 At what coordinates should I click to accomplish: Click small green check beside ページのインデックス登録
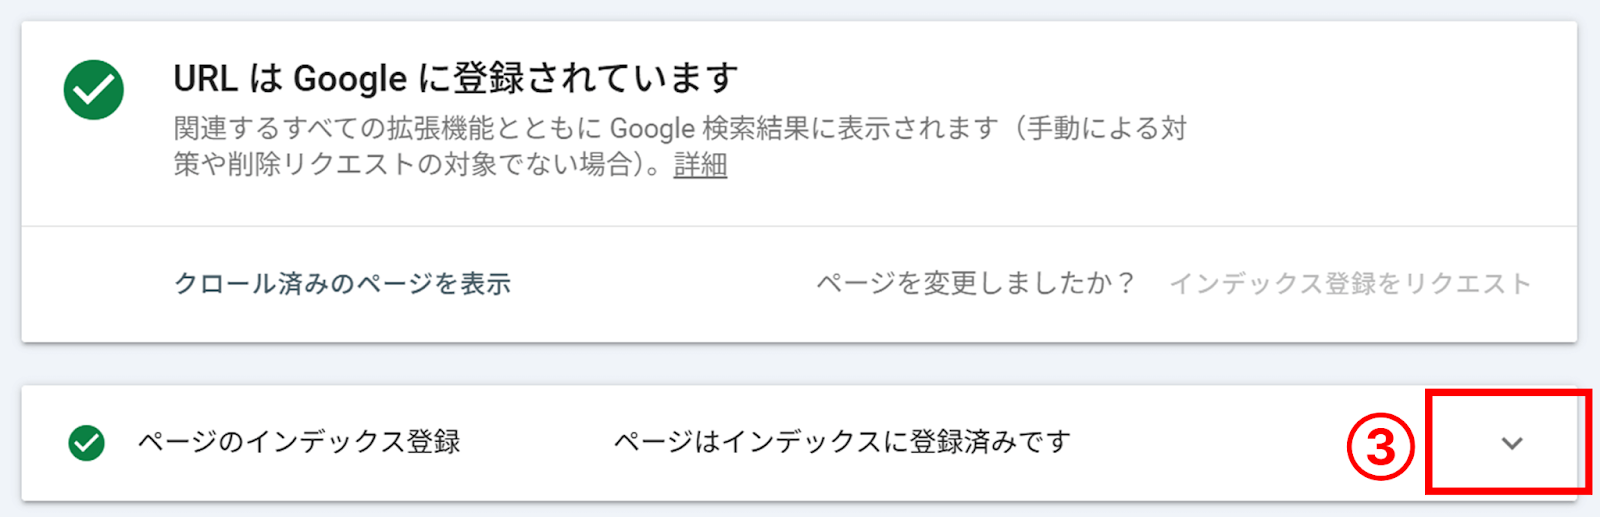click(x=87, y=442)
